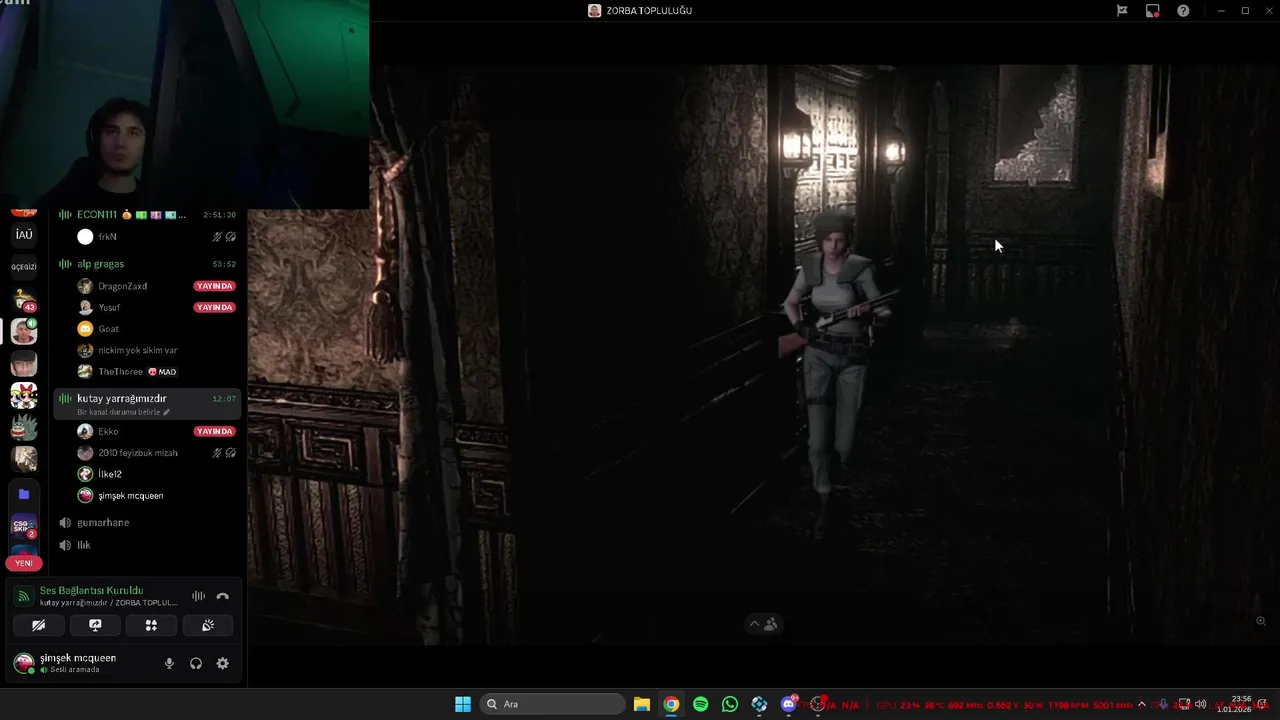Jump to new mentions YENİ pill

click(x=24, y=563)
